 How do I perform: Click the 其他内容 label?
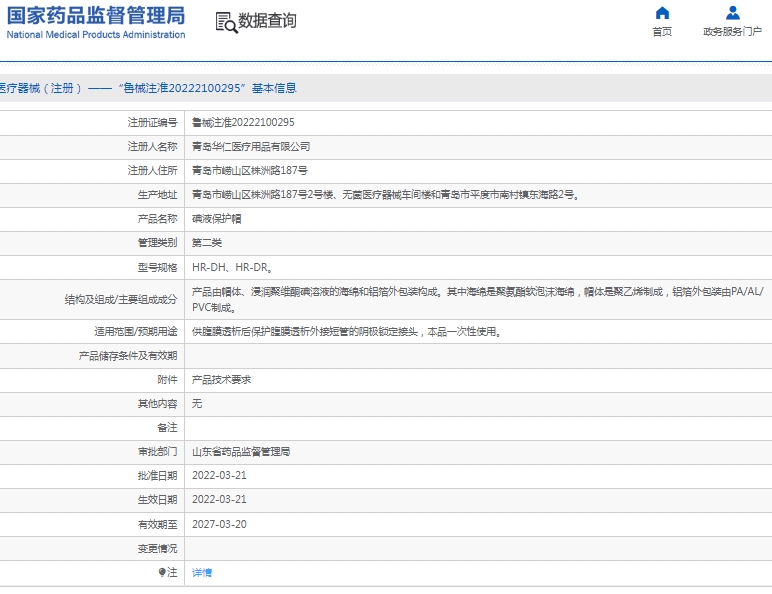157,404
